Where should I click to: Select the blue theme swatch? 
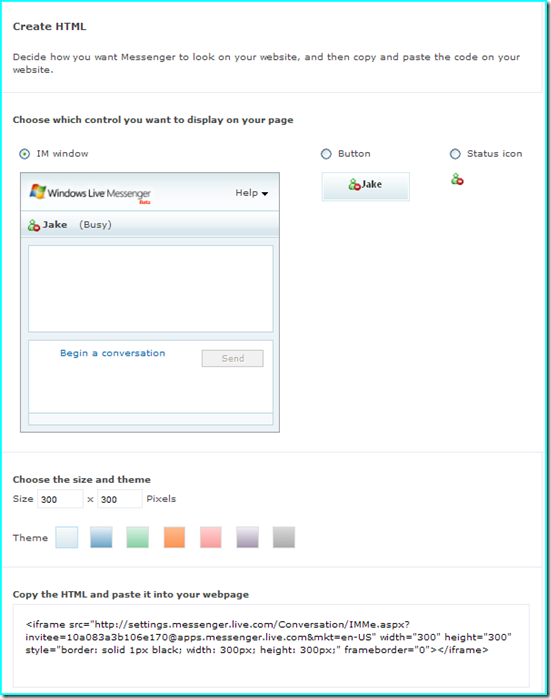[x=101, y=537]
